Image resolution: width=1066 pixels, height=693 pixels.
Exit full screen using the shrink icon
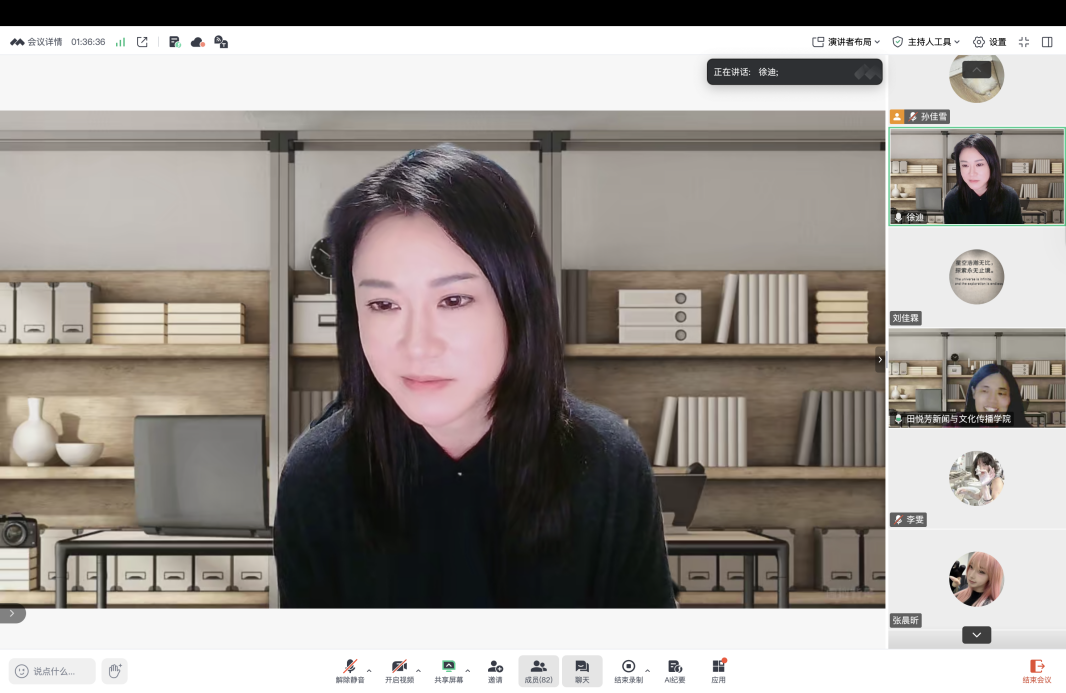coord(1023,42)
